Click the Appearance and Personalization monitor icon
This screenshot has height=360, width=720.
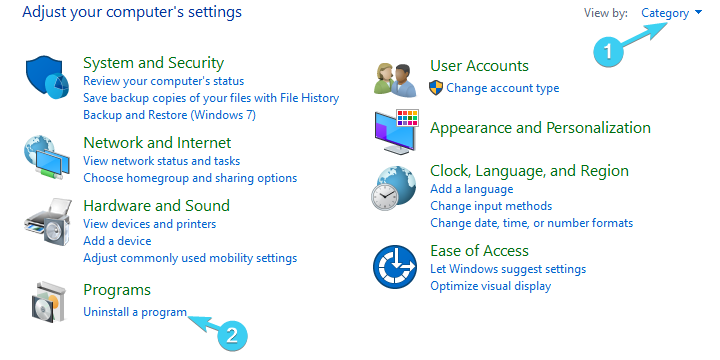point(396,132)
